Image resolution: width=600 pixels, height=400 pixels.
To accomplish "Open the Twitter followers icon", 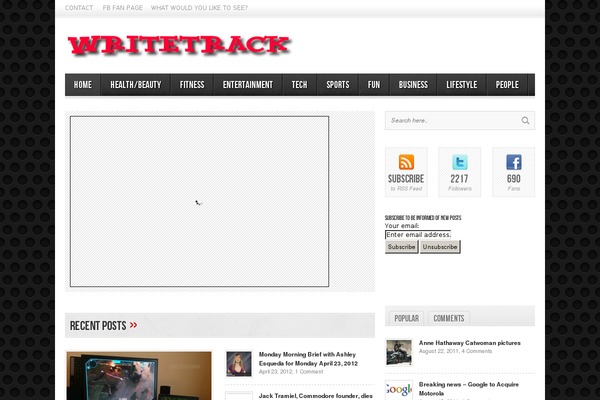I will tap(460, 162).
